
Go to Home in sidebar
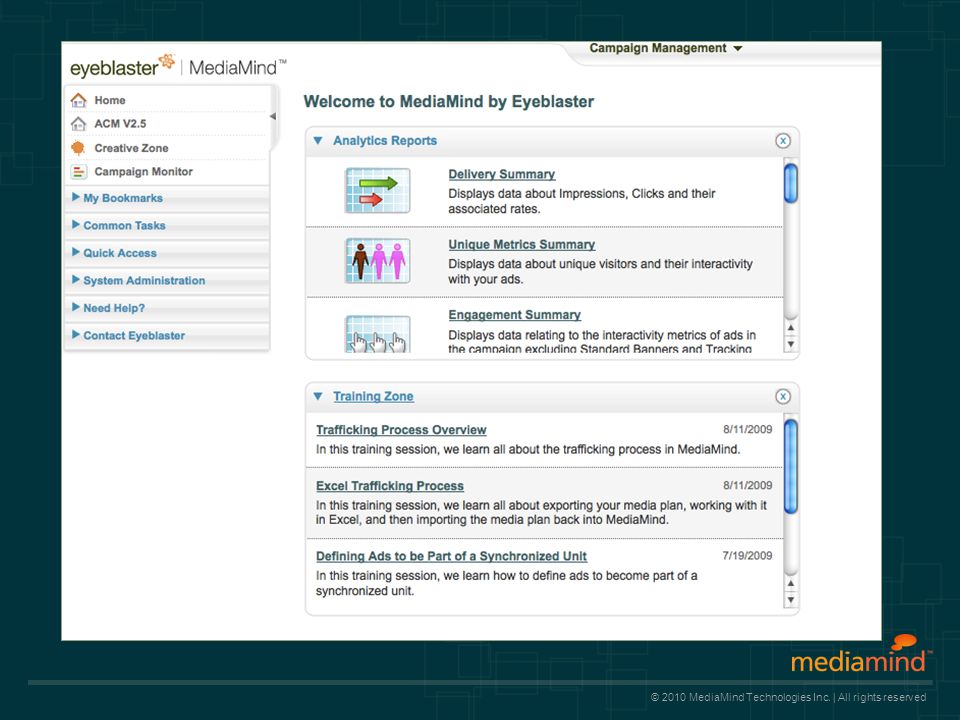click(x=110, y=100)
